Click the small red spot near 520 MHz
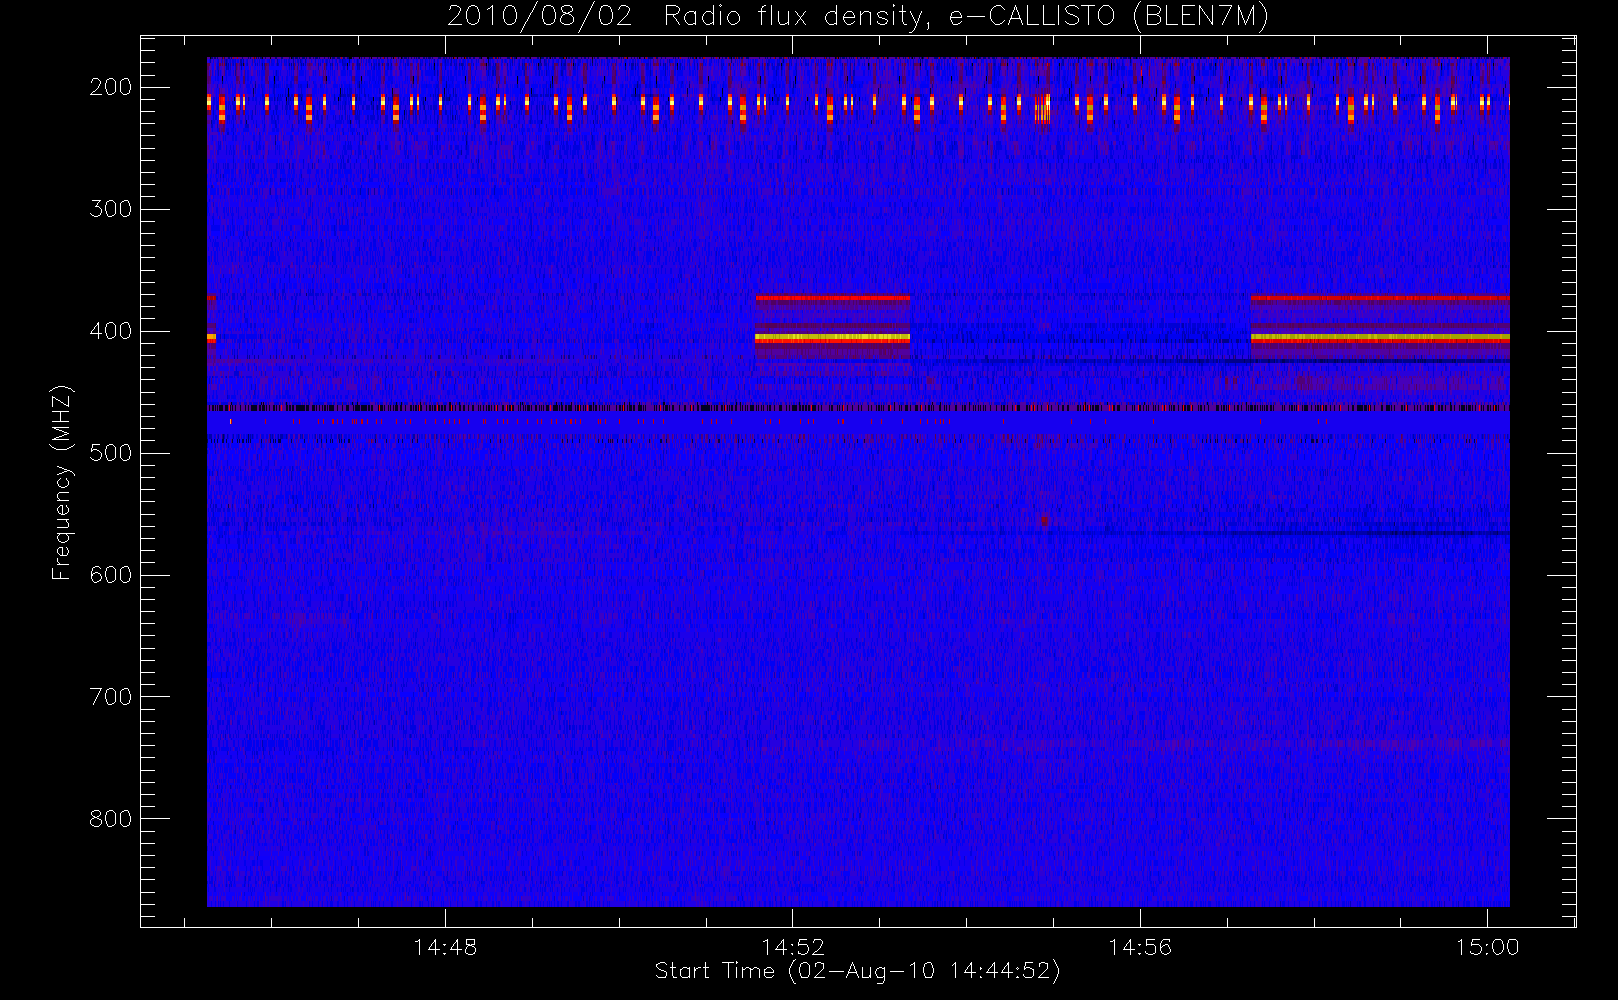 pos(1045,520)
